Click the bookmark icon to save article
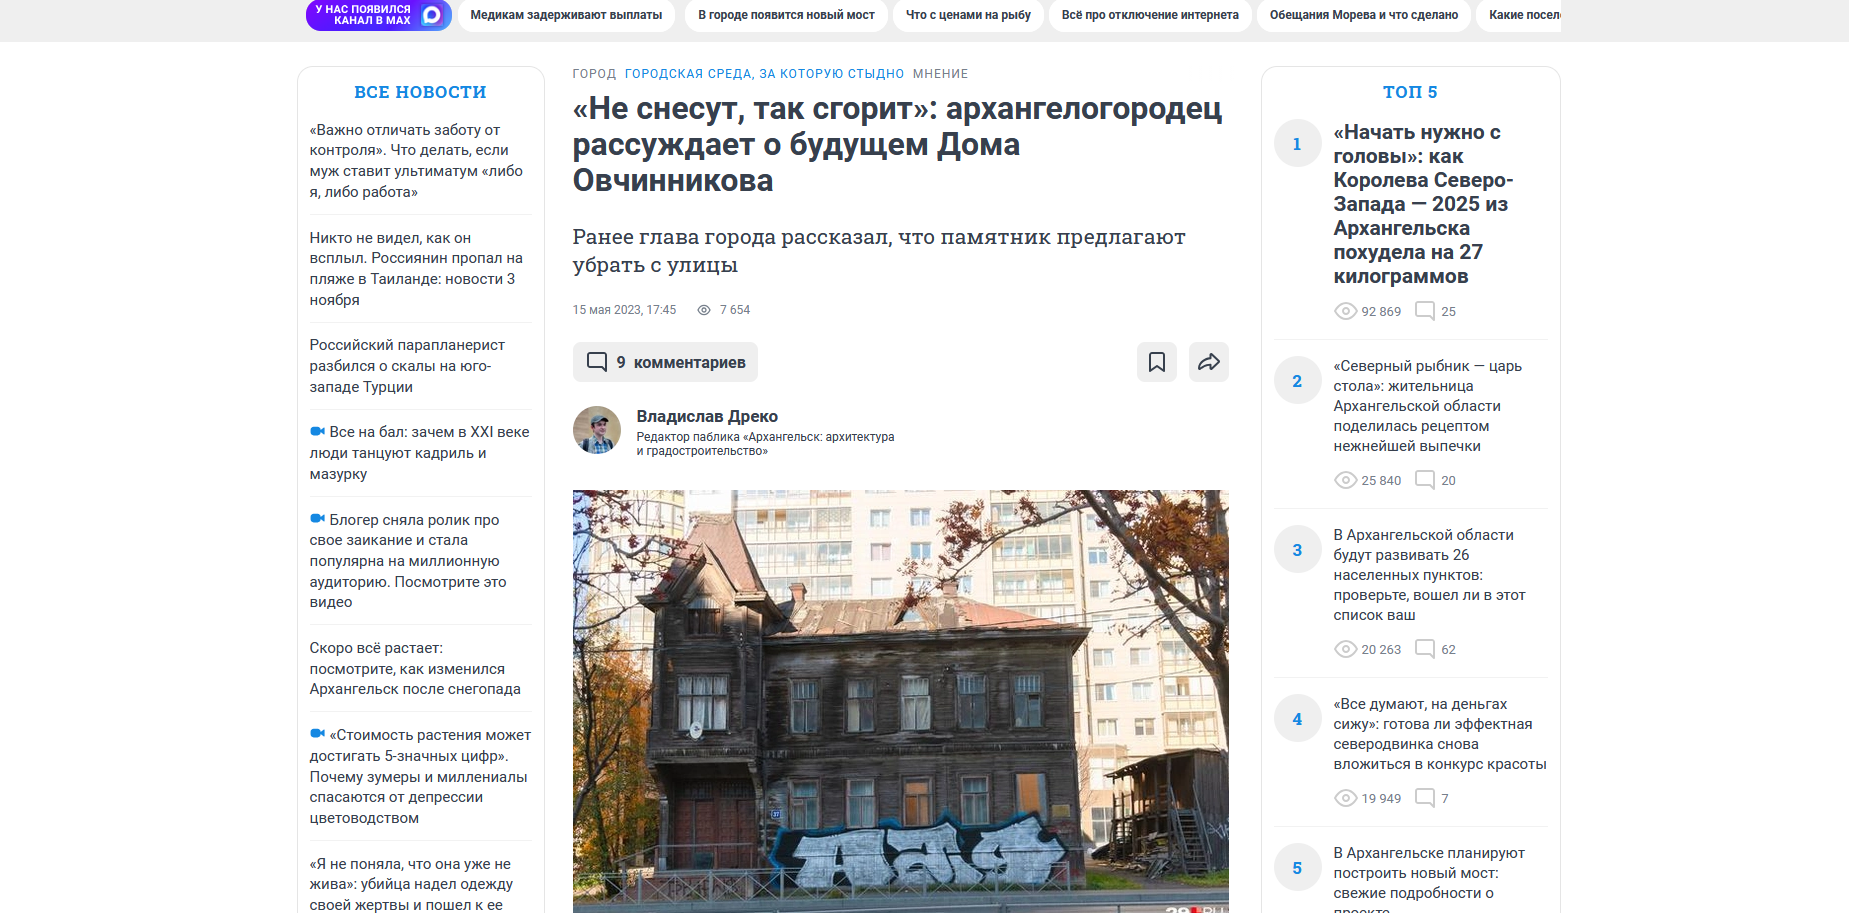The image size is (1849, 913). (x=1156, y=362)
